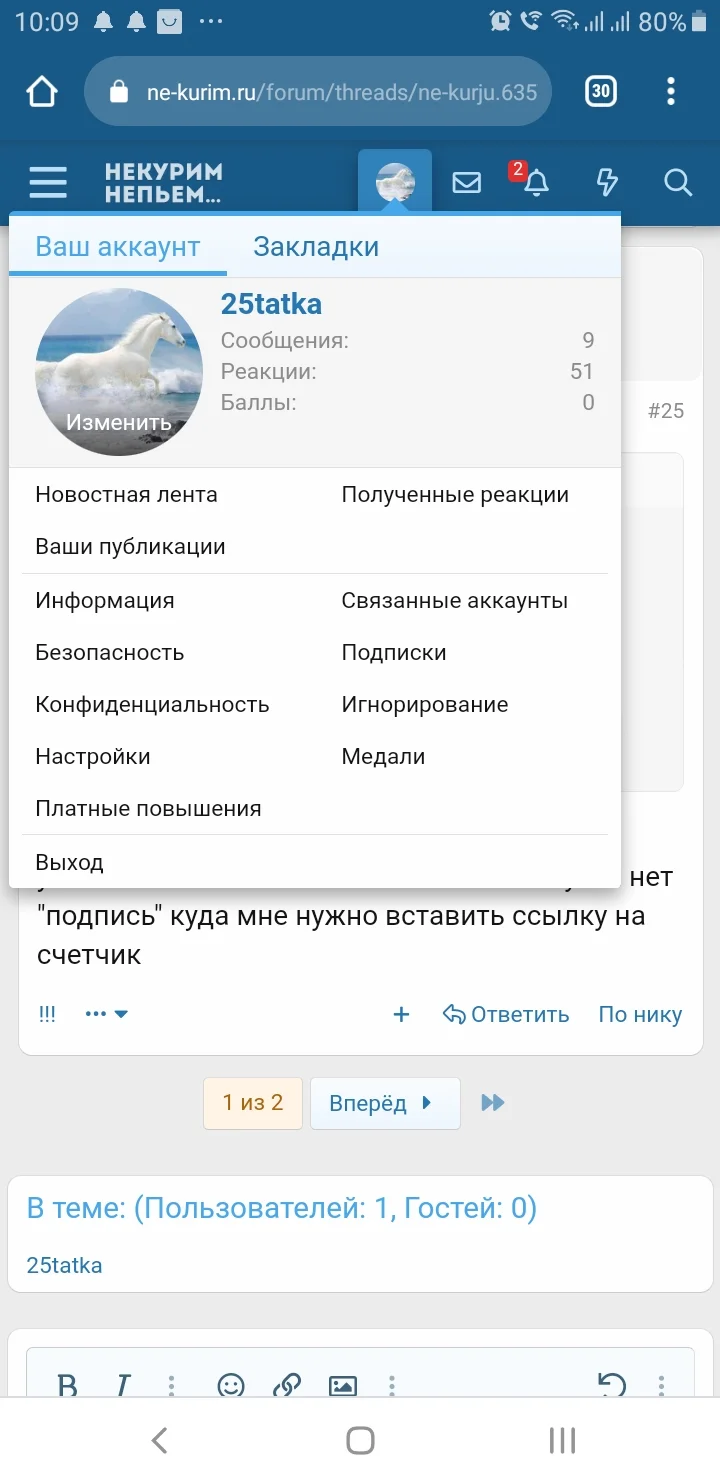The width and height of the screenshot is (720, 1480).
Task: Open Полученные реакции
Action: 455,494
